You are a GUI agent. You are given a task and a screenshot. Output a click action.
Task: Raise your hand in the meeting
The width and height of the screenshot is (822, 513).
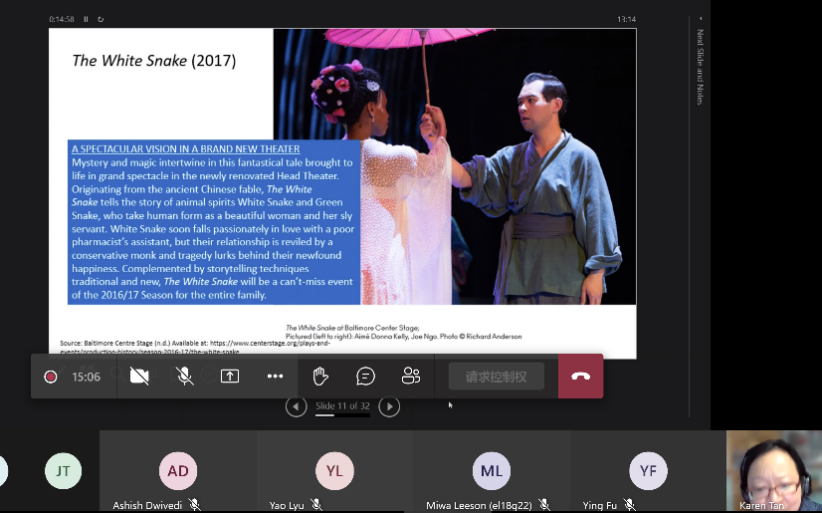click(x=320, y=376)
